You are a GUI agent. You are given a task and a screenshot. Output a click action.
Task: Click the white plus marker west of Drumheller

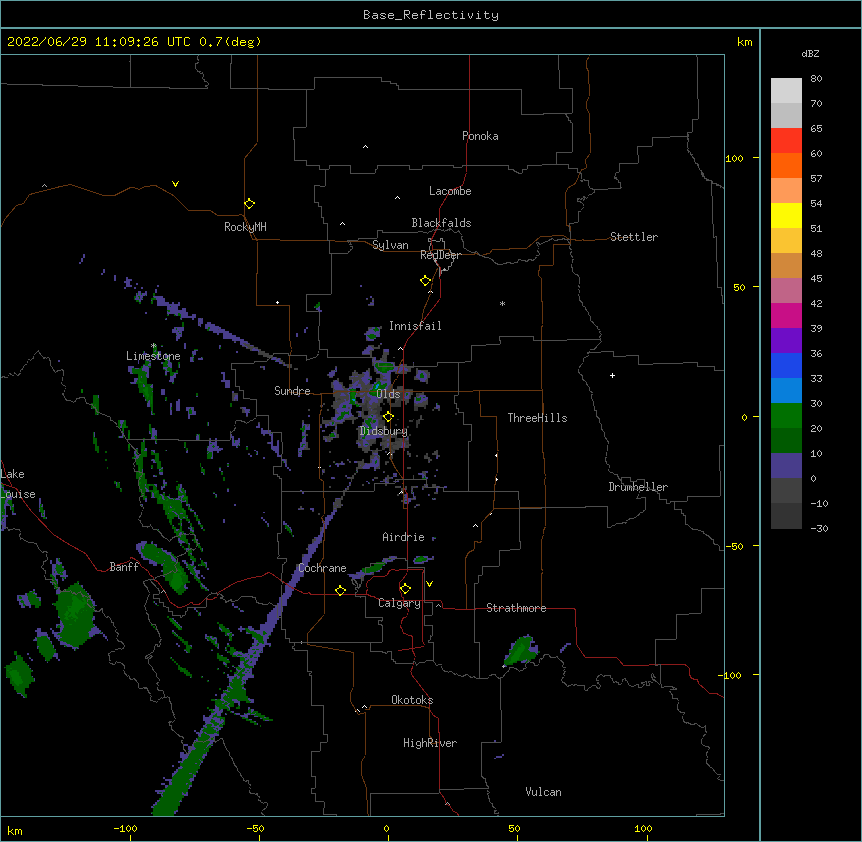(x=612, y=375)
